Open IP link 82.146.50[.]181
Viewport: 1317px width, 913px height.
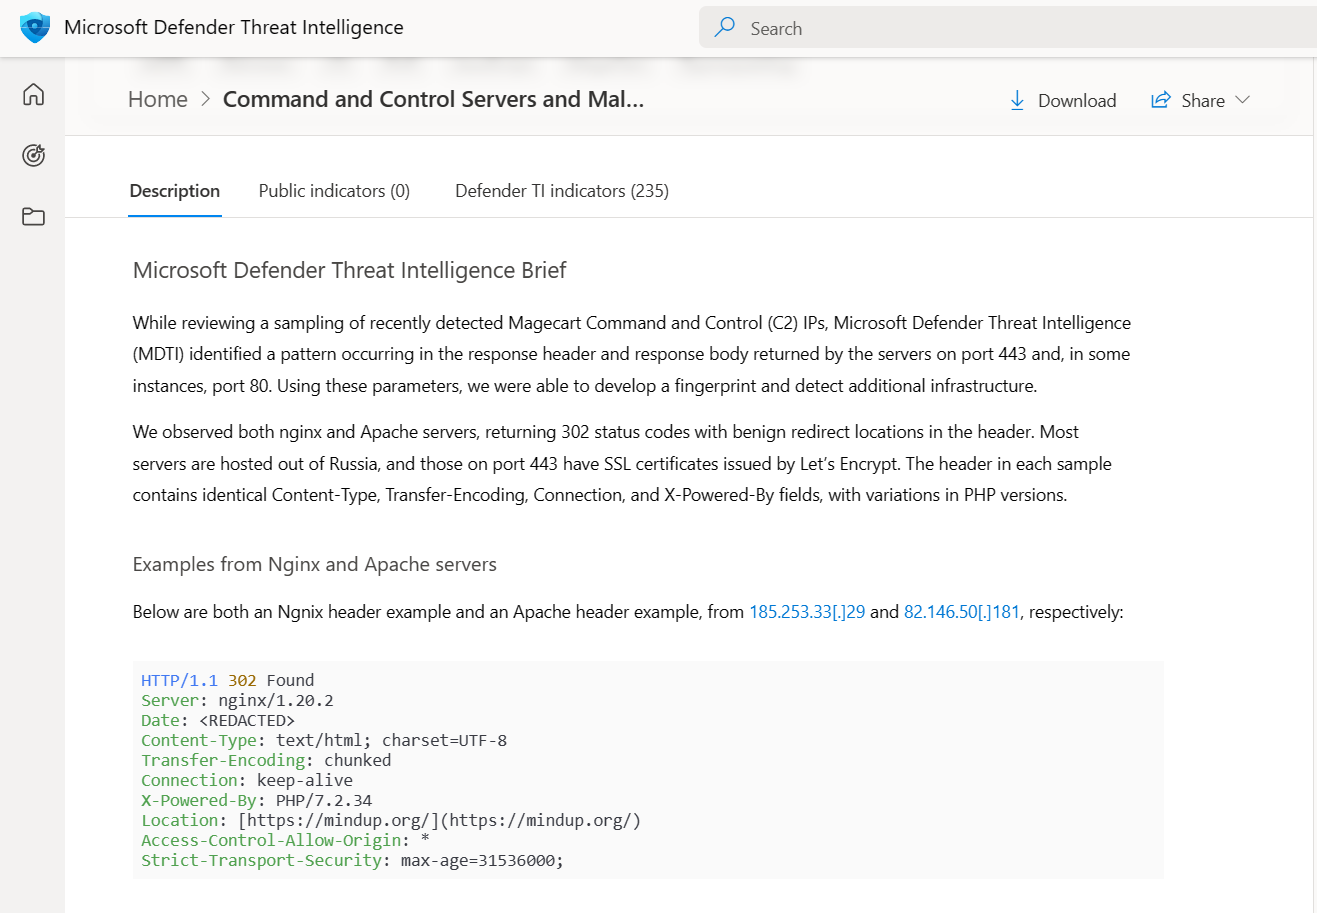[x=962, y=612]
